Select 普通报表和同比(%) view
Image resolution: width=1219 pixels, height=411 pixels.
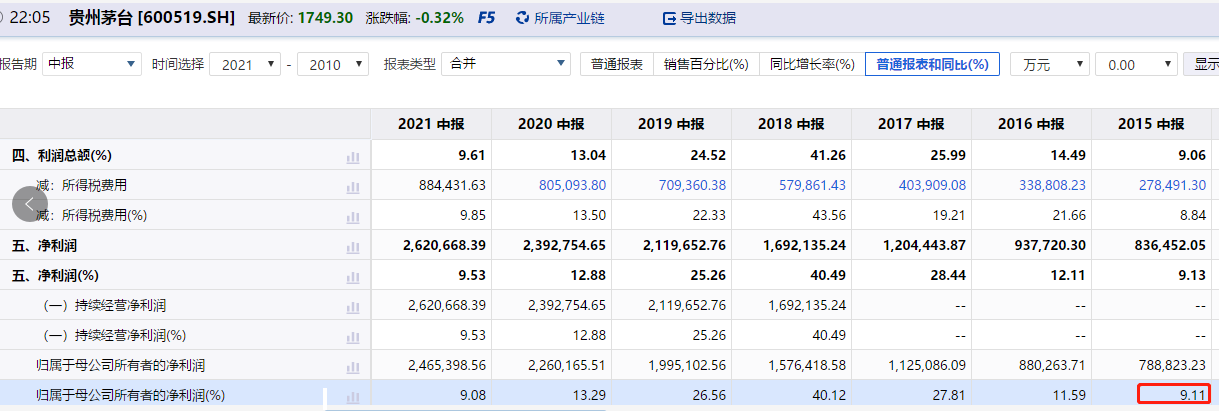932,64
